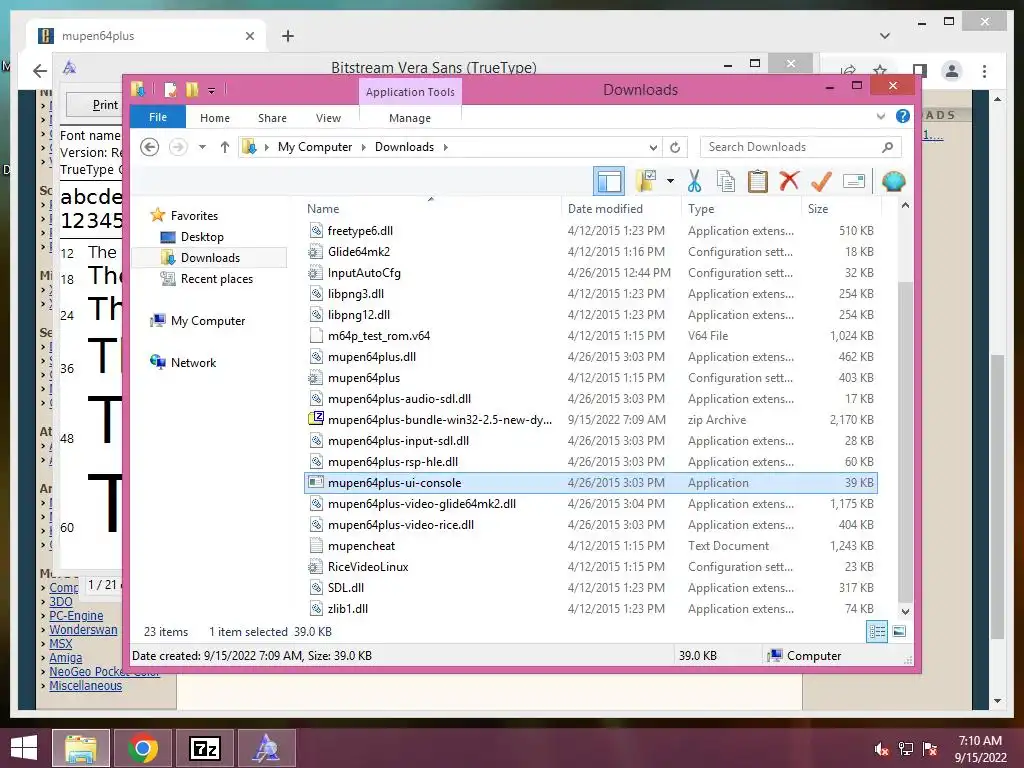The width and height of the screenshot is (1024, 768).
Task: Sort by the Name column header
Action: [x=431, y=208]
